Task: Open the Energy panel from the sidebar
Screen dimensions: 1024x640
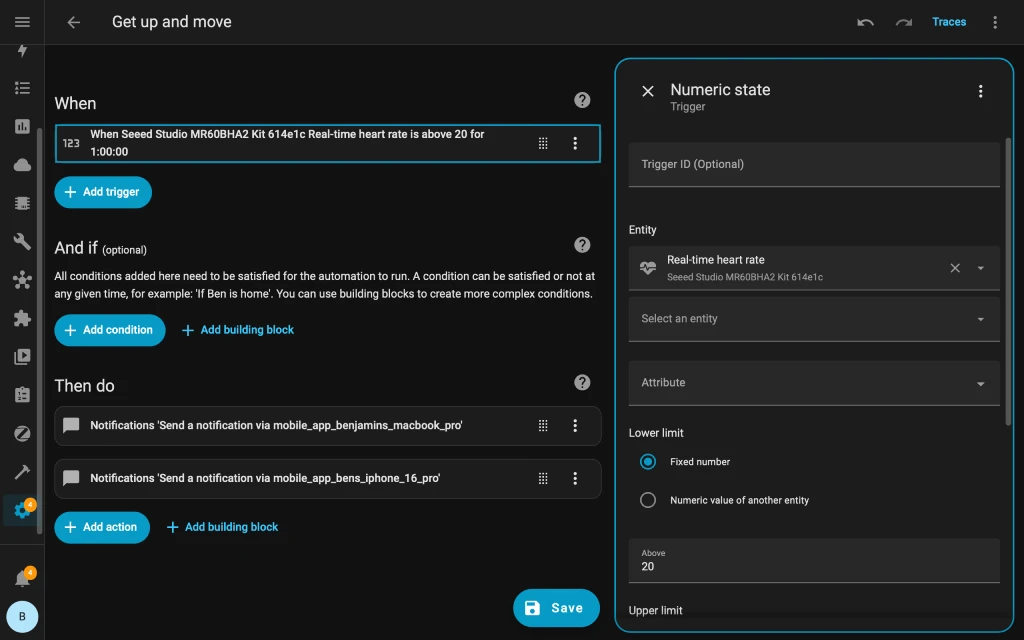Action: [x=22, y=50]
